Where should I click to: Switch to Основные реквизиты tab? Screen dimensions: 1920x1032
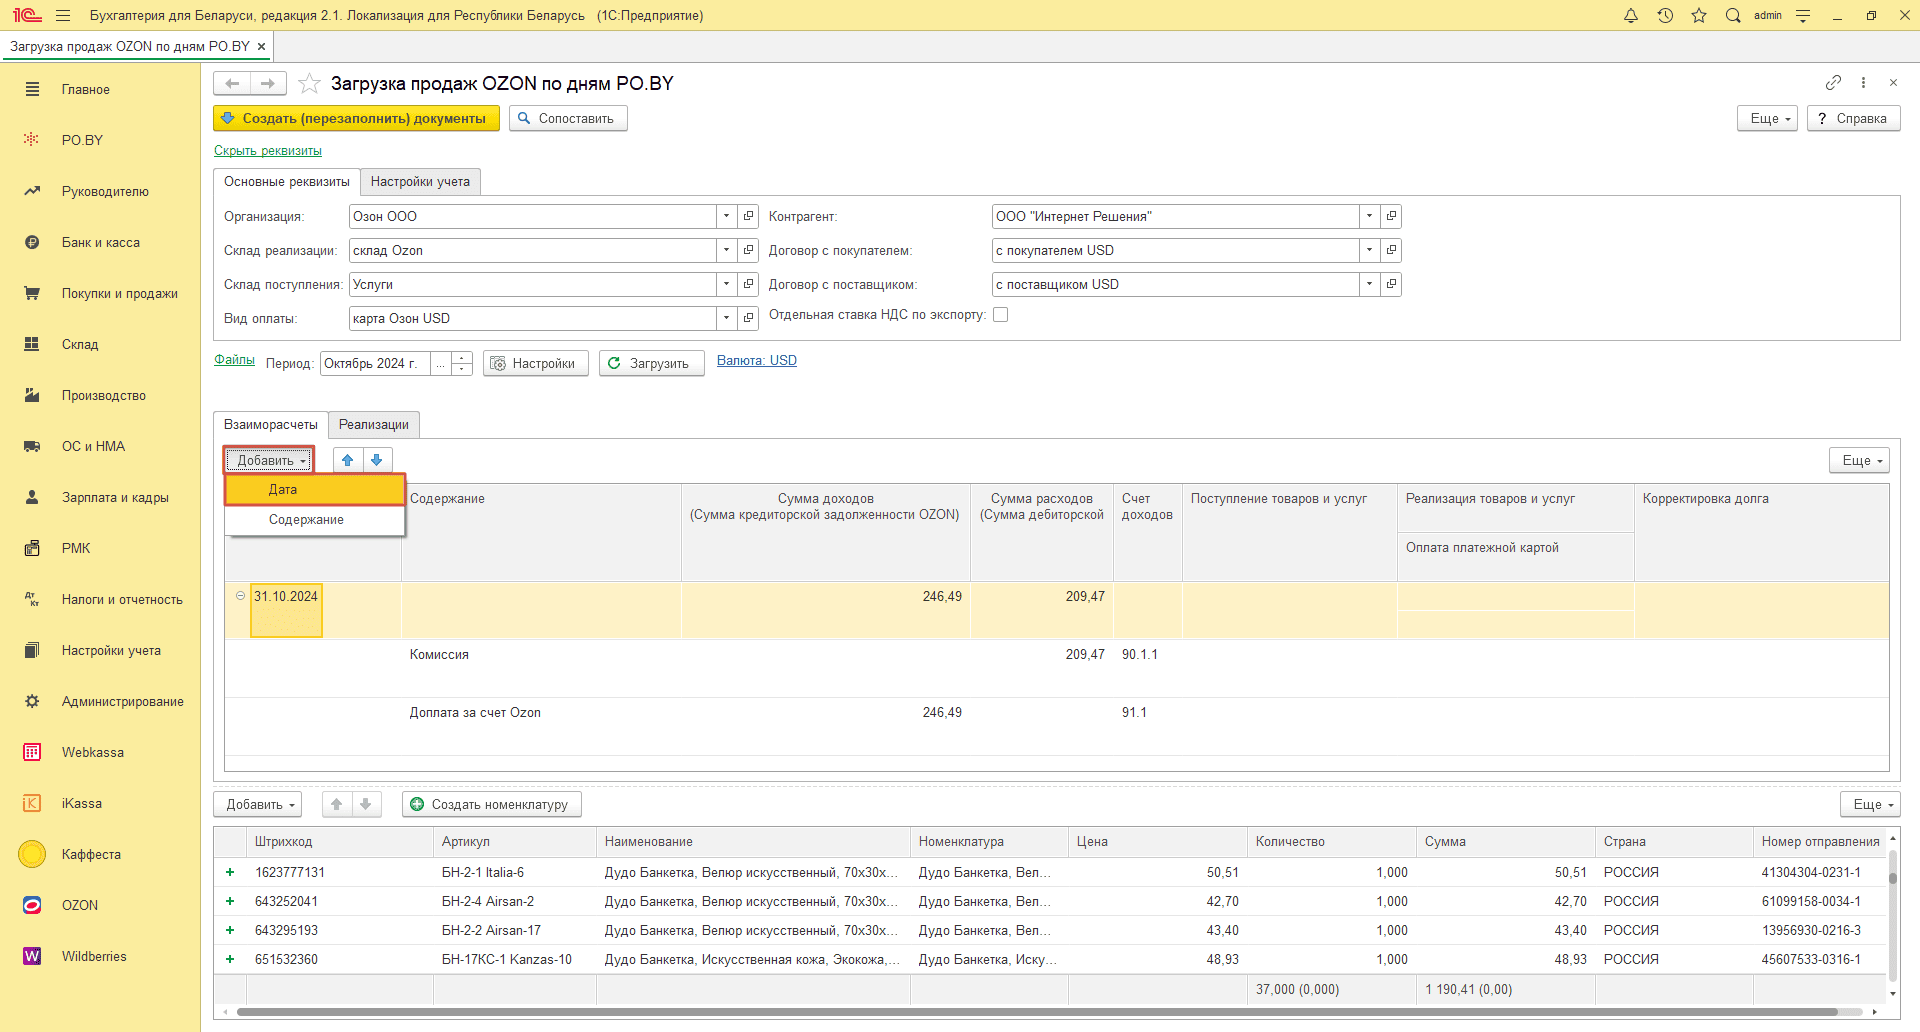[287, 181]
